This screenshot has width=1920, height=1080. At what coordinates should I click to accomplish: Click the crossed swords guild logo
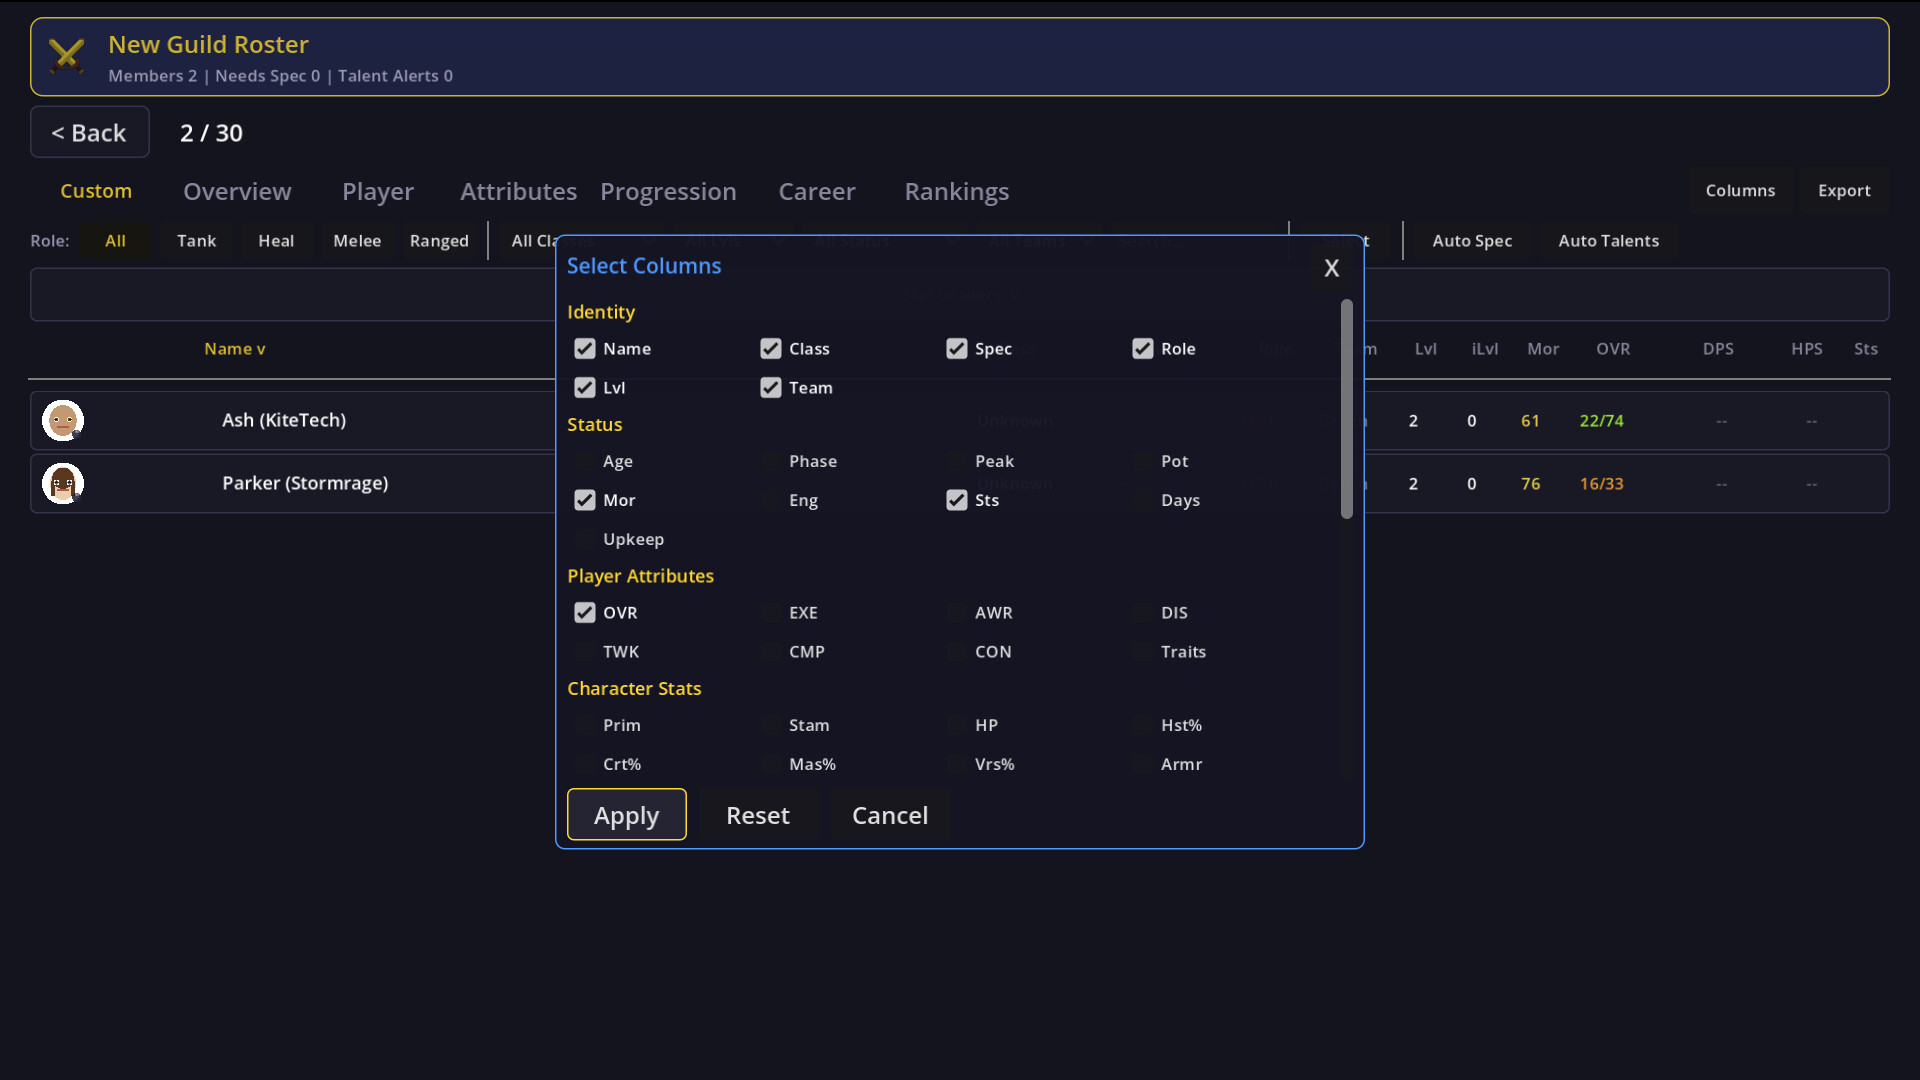[65, 55]
